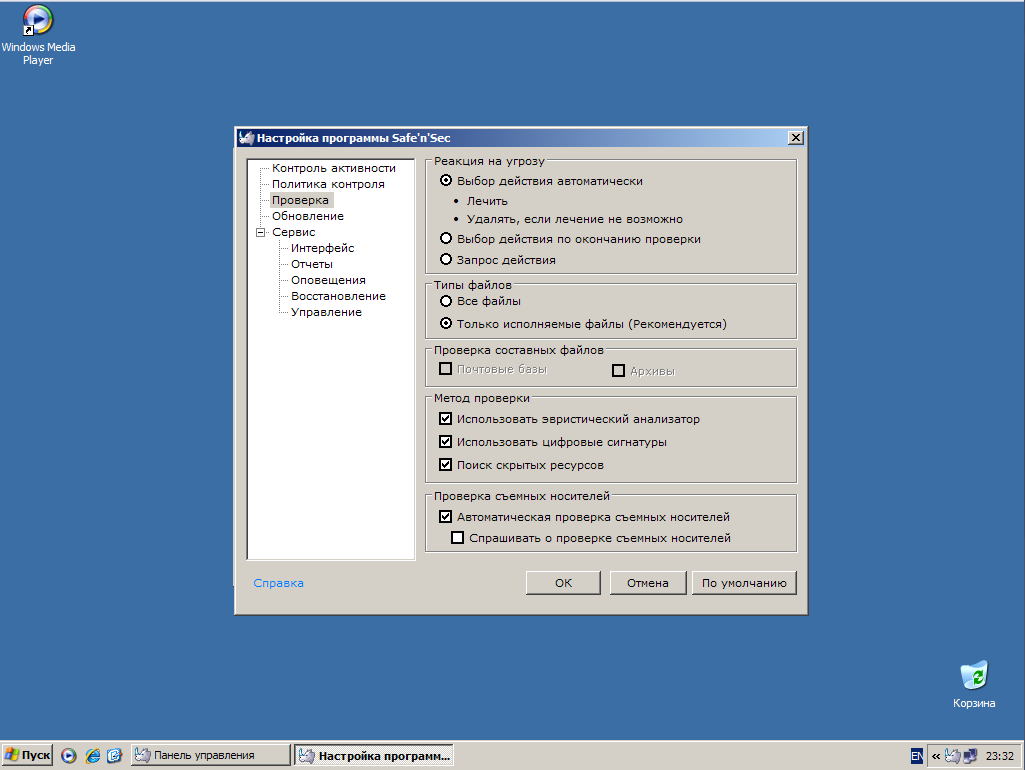This screenshot has height=770, width=1025.
Task: Toggle the Почтовые базы checkbox
Action: pyautogui.click(x=446, y=369)
